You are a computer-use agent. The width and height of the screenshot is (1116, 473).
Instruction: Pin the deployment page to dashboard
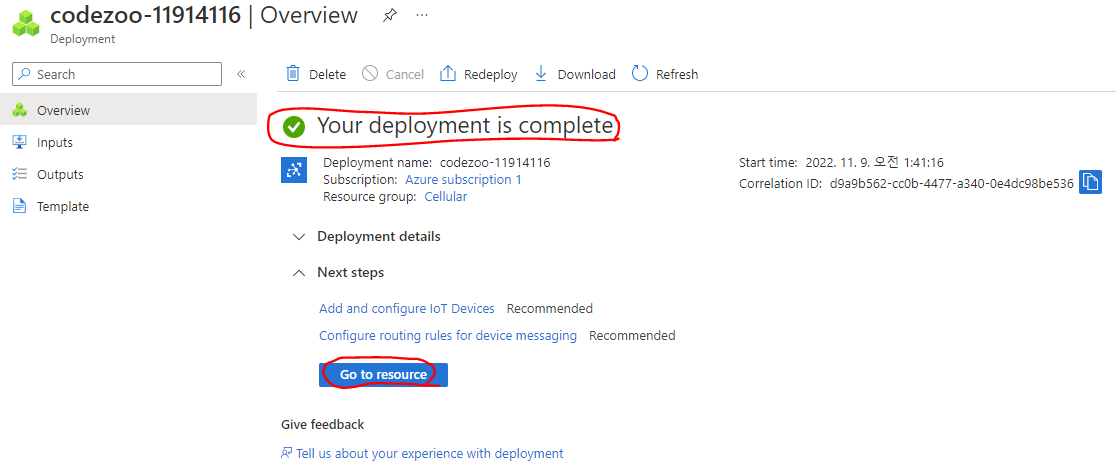coord(389,15)
